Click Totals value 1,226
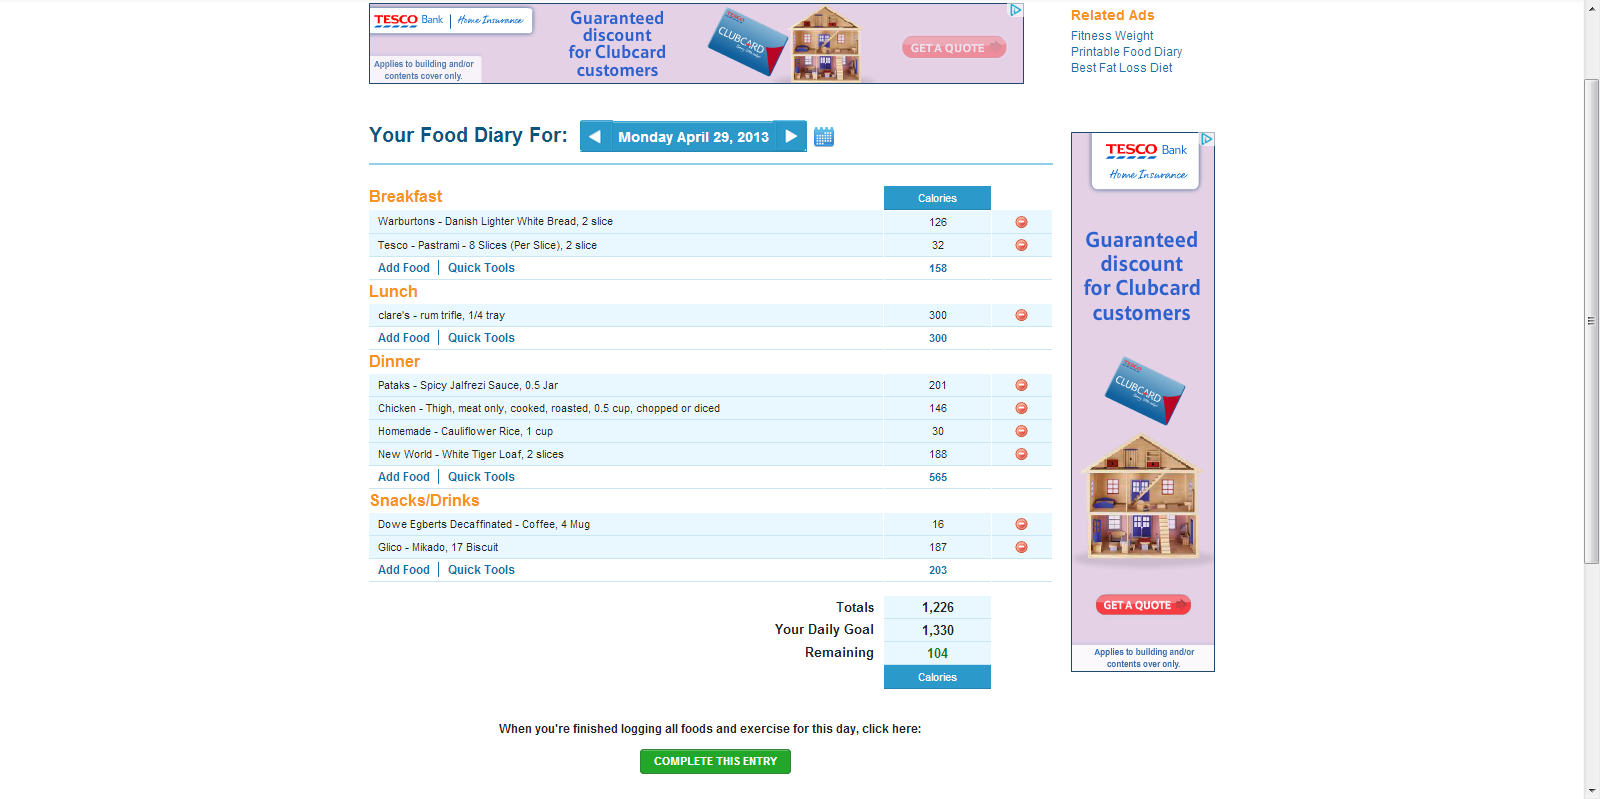The height and width of the screenshot is (799, 1600). (937, 607)
